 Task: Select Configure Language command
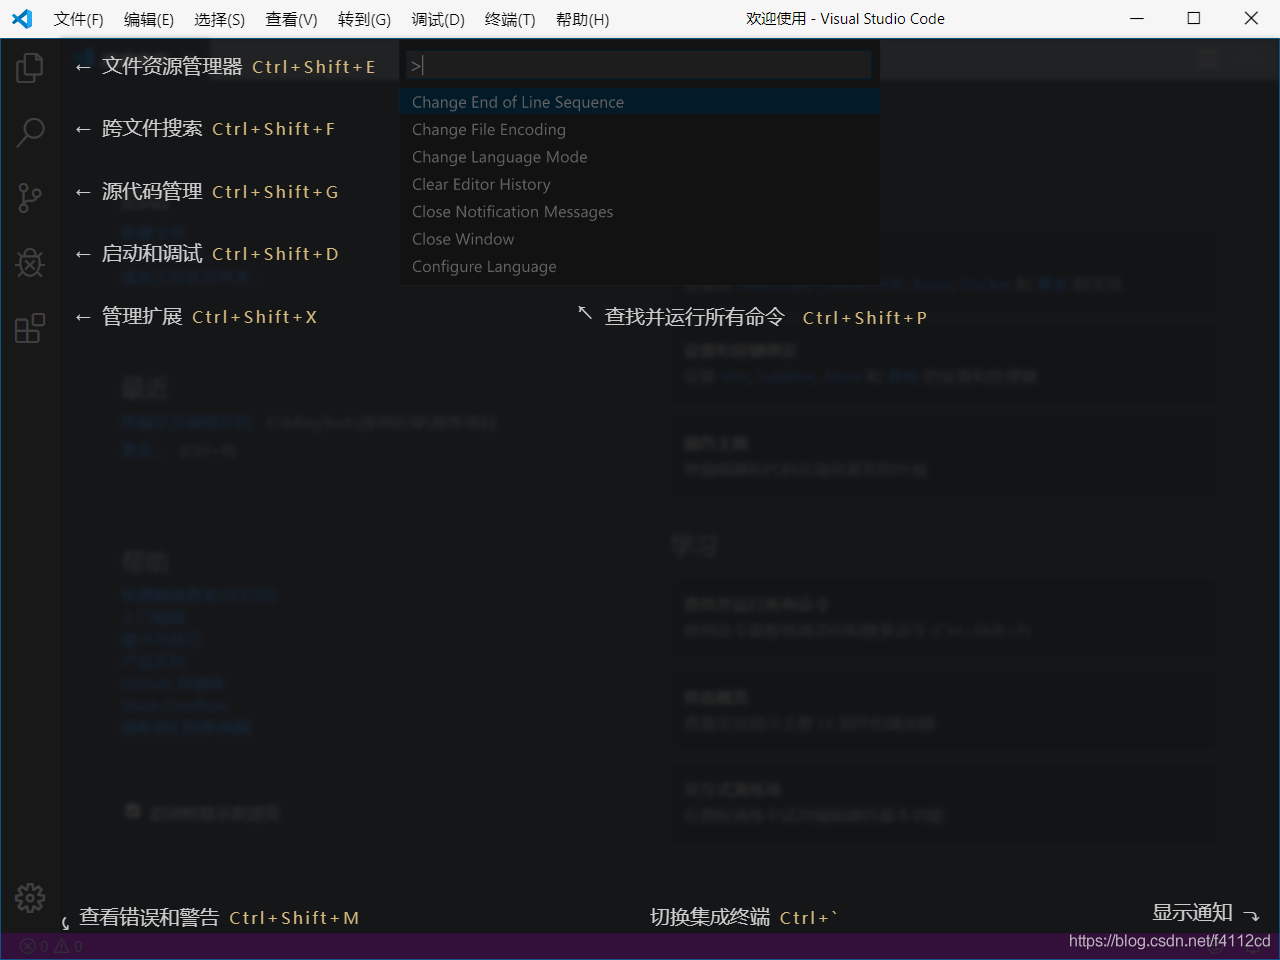(x=640, y=267)
